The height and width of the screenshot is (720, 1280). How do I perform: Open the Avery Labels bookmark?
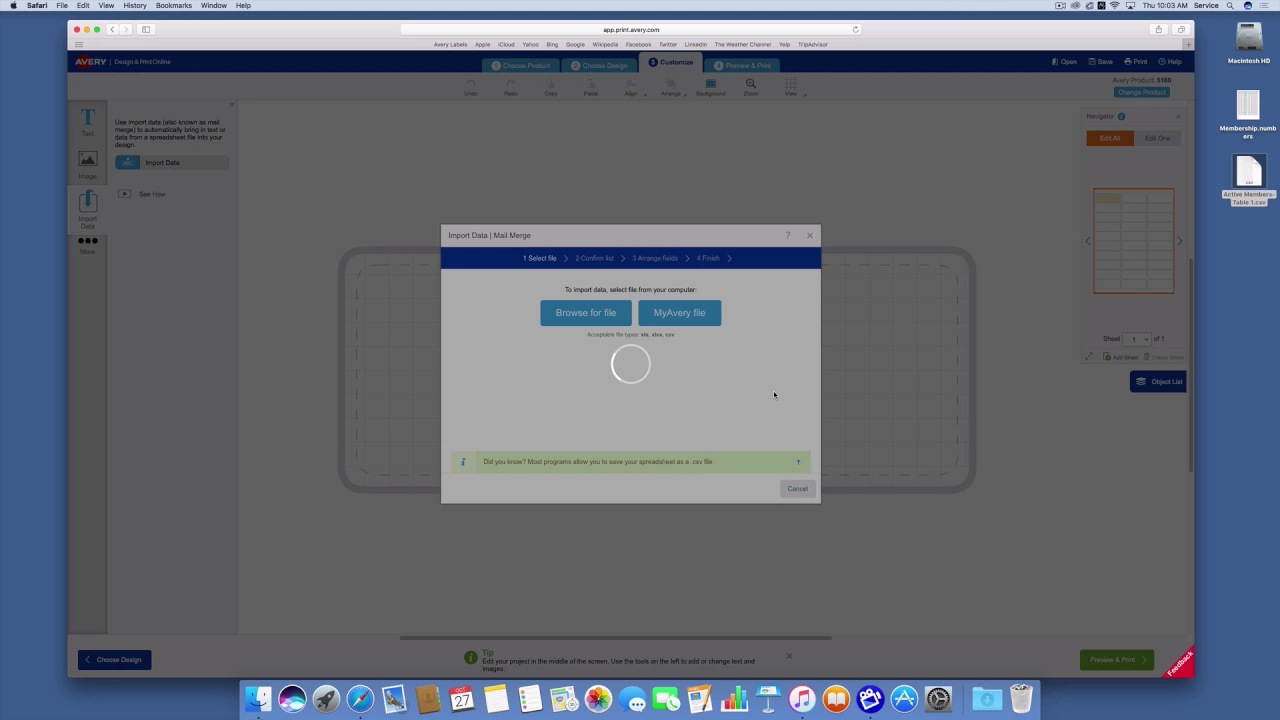(450, 44)
